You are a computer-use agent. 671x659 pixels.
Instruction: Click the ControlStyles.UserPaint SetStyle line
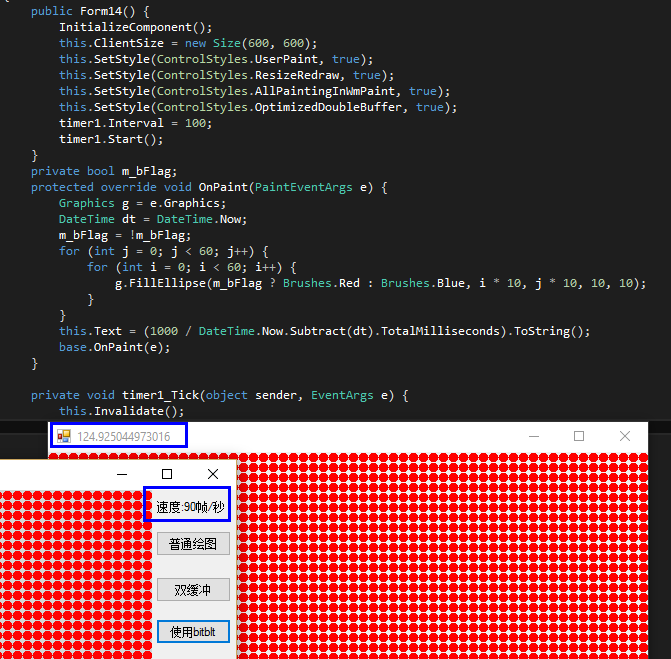216,59
